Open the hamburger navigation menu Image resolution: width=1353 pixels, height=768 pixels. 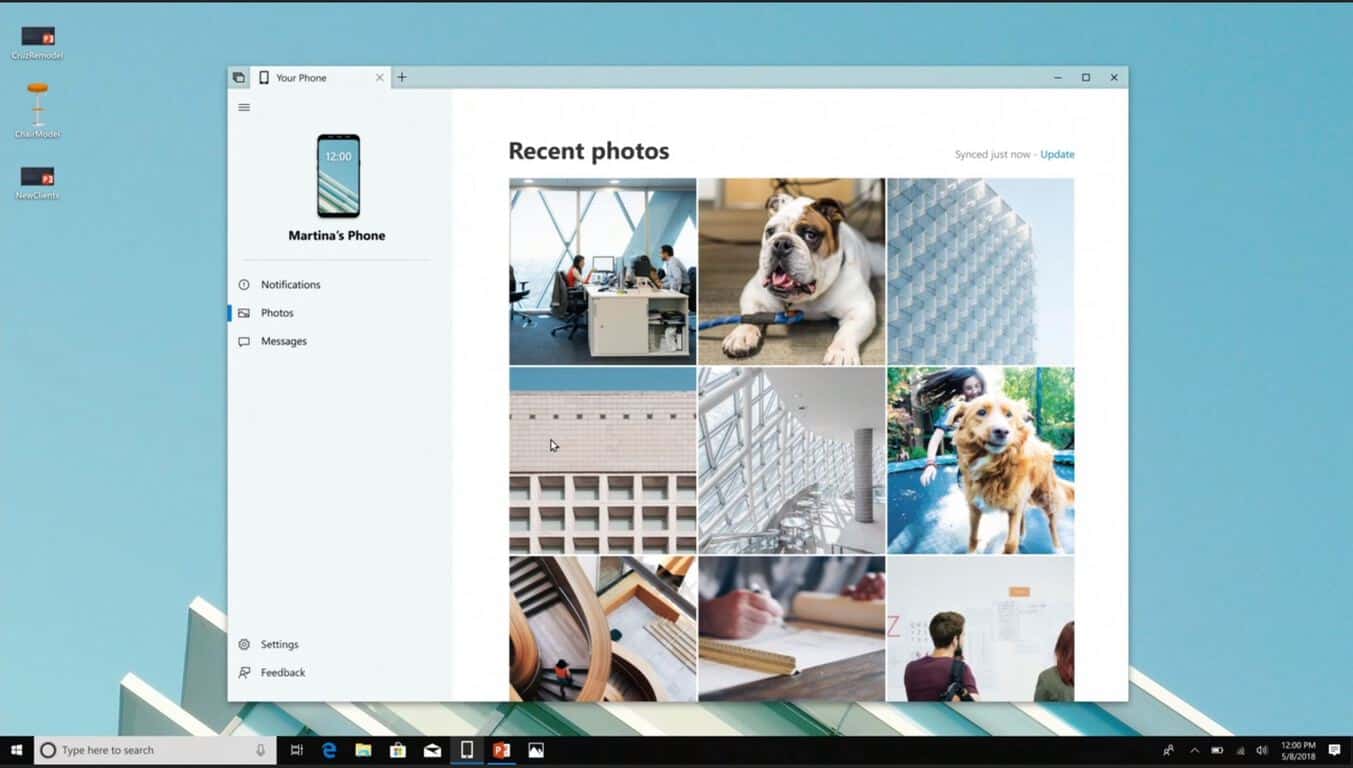click(244, 107)
